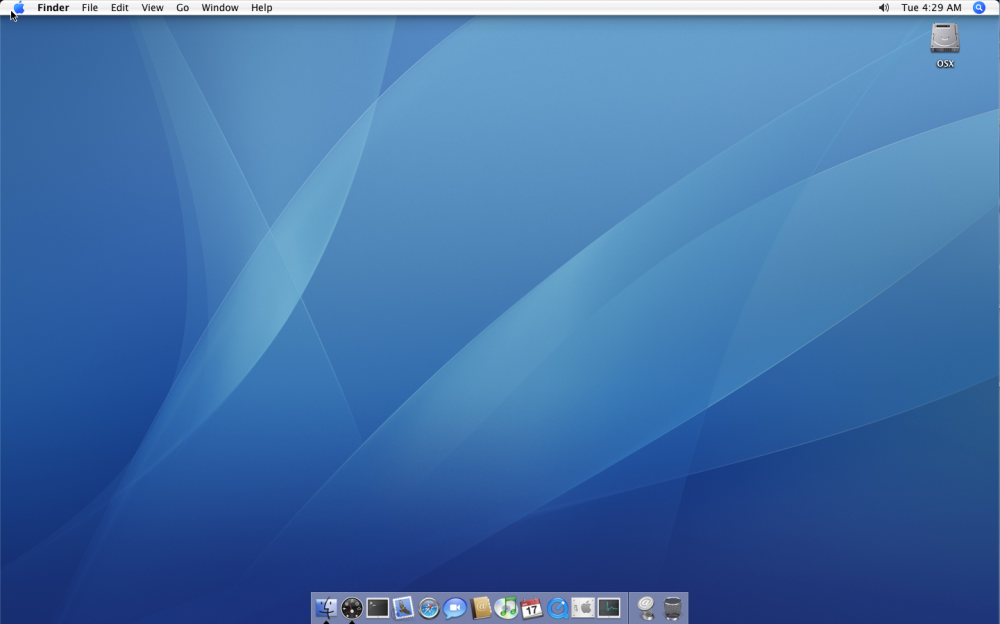The width and height of the screenshot is (1000, 624).
Task: Open the View menu
Action: point(152,8)
